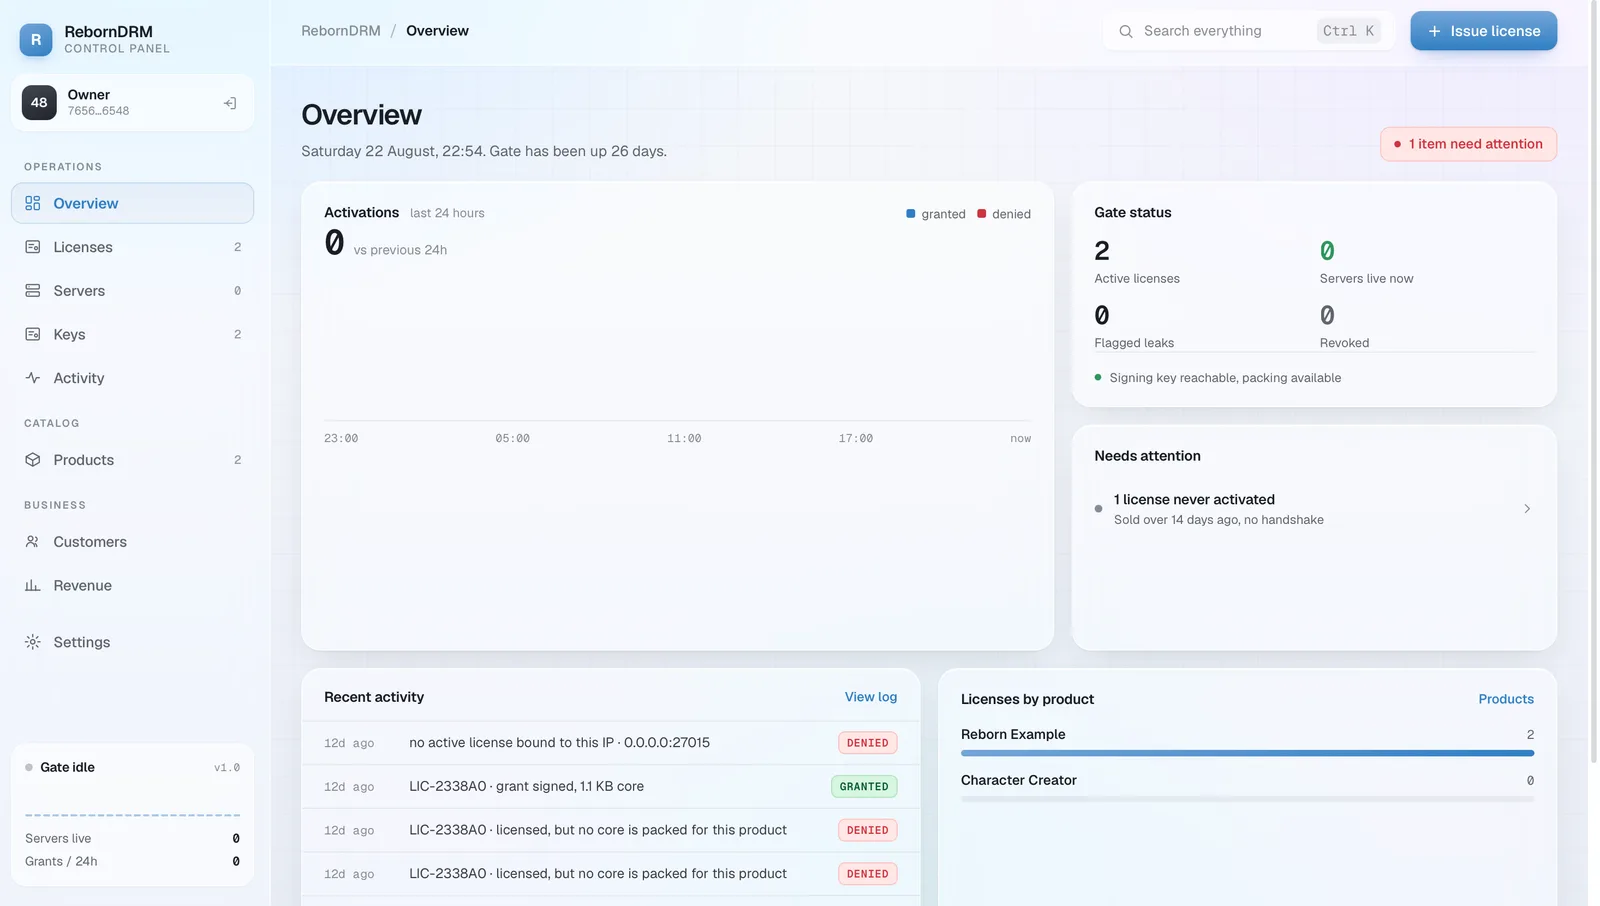1600x906 pixels.
Task: Click the Character Creator progress bar
Action: click(1247, 799)
